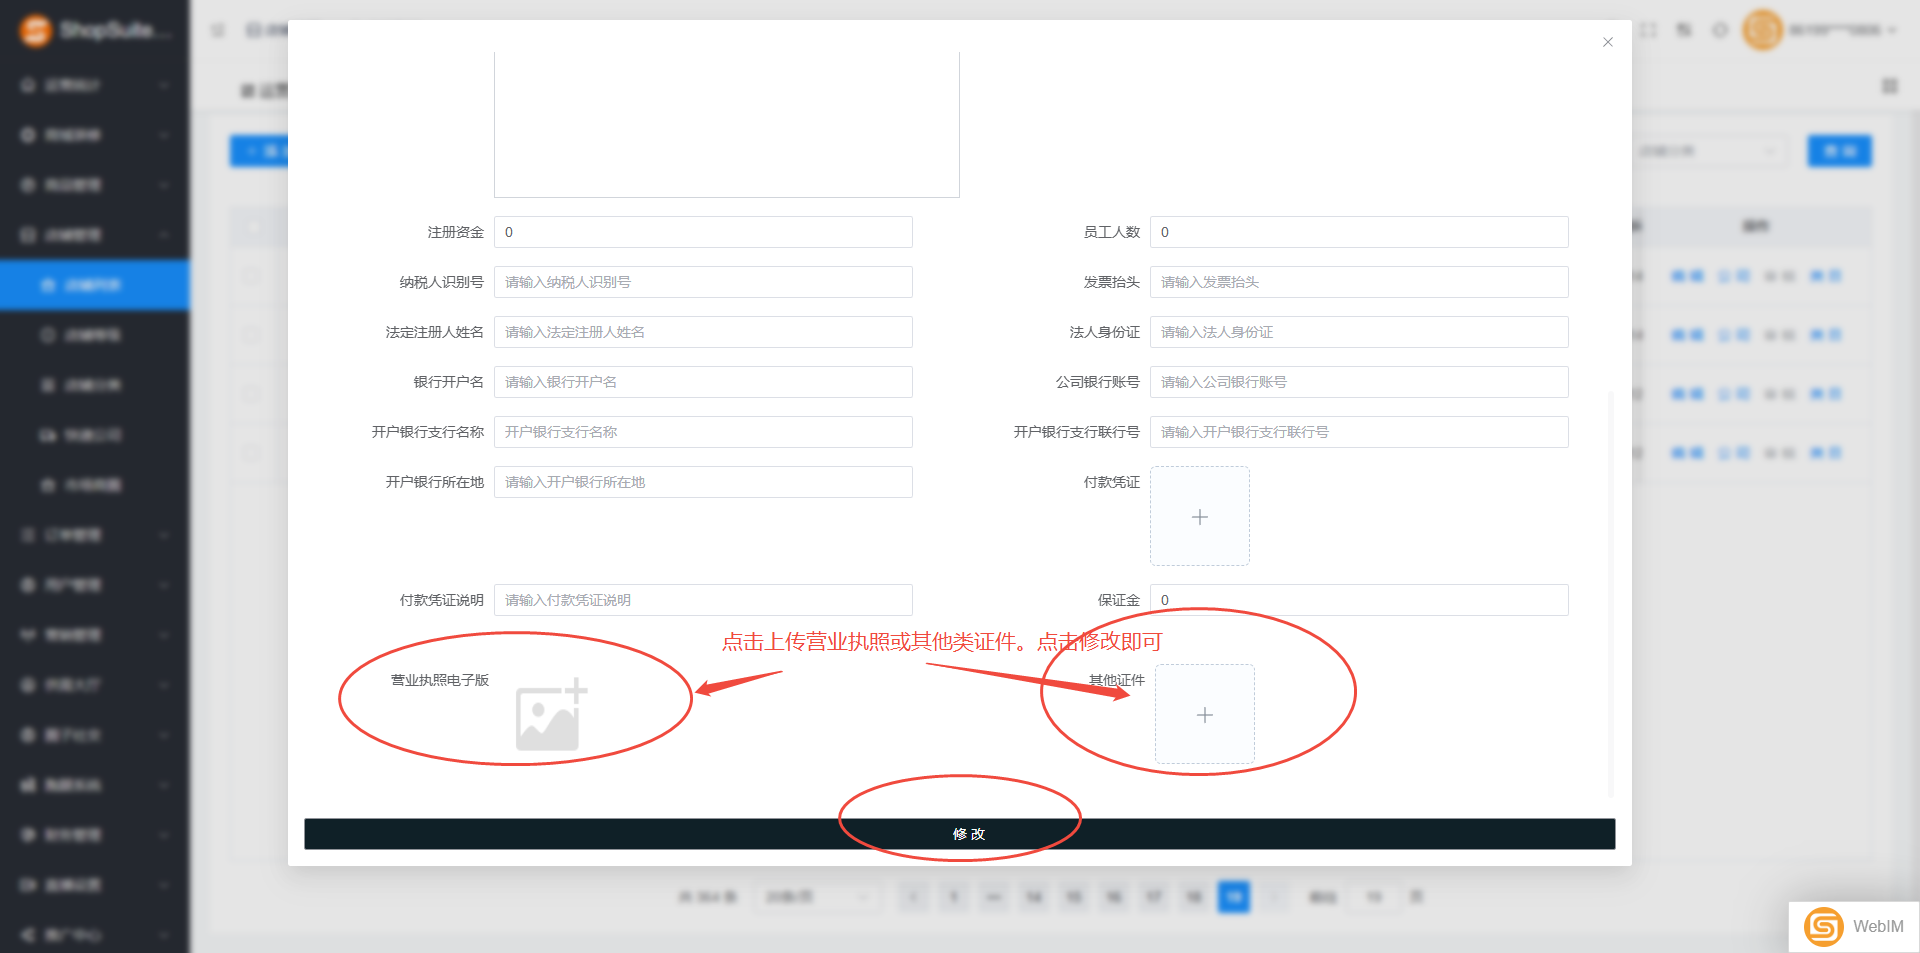1920x953 pixels.
Task: Open the WebIM chat widget
Action: pyautogui.click(x=1854, y=926)
